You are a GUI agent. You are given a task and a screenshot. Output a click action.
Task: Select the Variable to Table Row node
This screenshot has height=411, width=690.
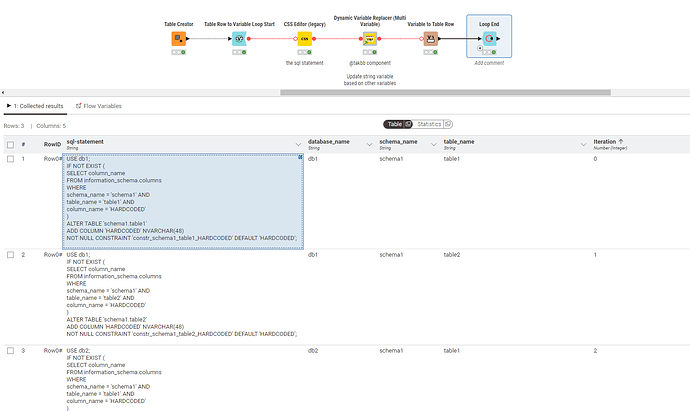tap(431, 39)
